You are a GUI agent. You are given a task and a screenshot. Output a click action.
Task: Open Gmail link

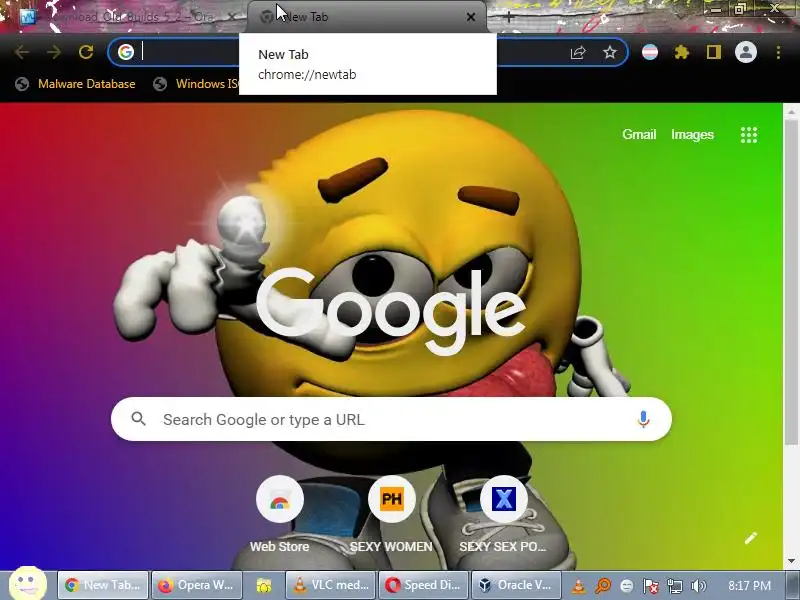coord(639,134)
